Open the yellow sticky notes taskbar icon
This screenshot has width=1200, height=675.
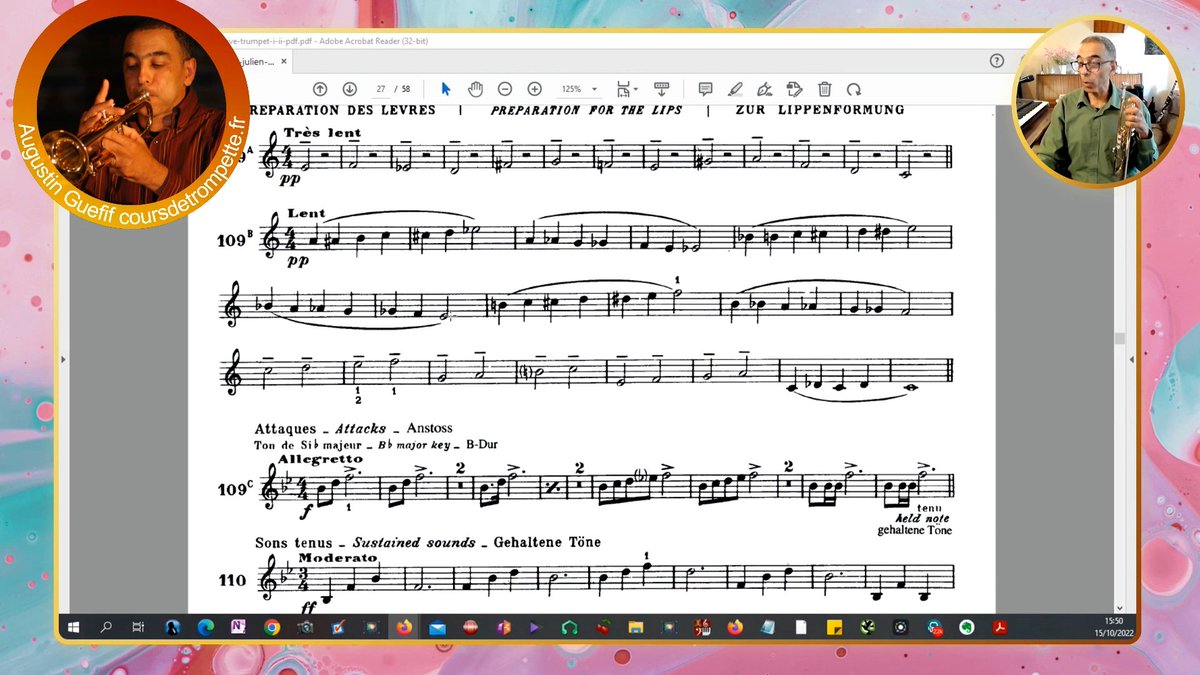click(833, 627)
